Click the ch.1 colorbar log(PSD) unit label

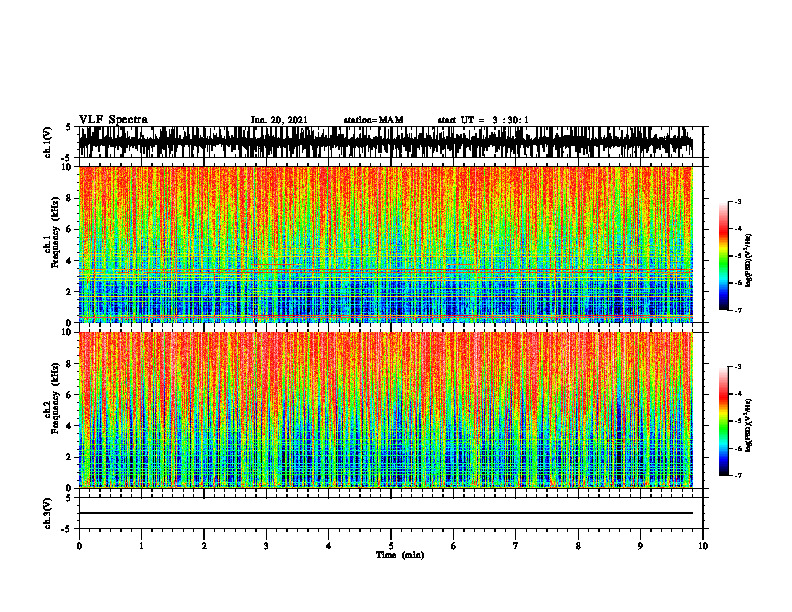(749, 261)
